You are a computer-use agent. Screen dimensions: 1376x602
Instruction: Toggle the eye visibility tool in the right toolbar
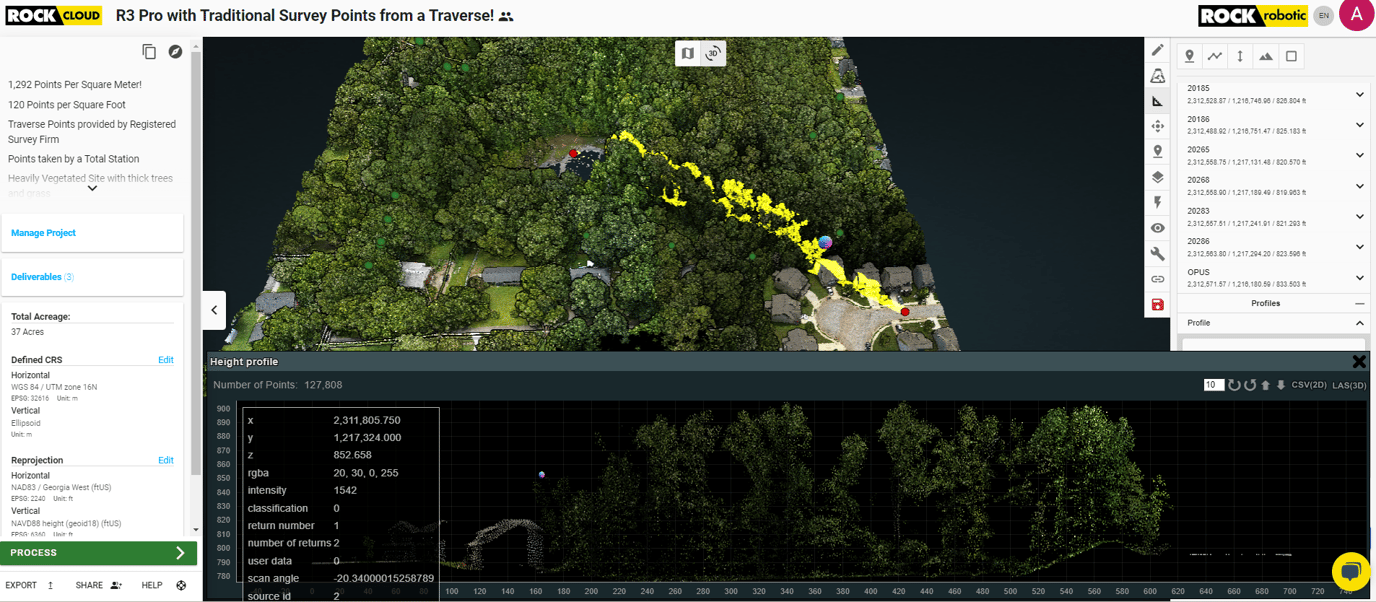tap(1157, 227)
